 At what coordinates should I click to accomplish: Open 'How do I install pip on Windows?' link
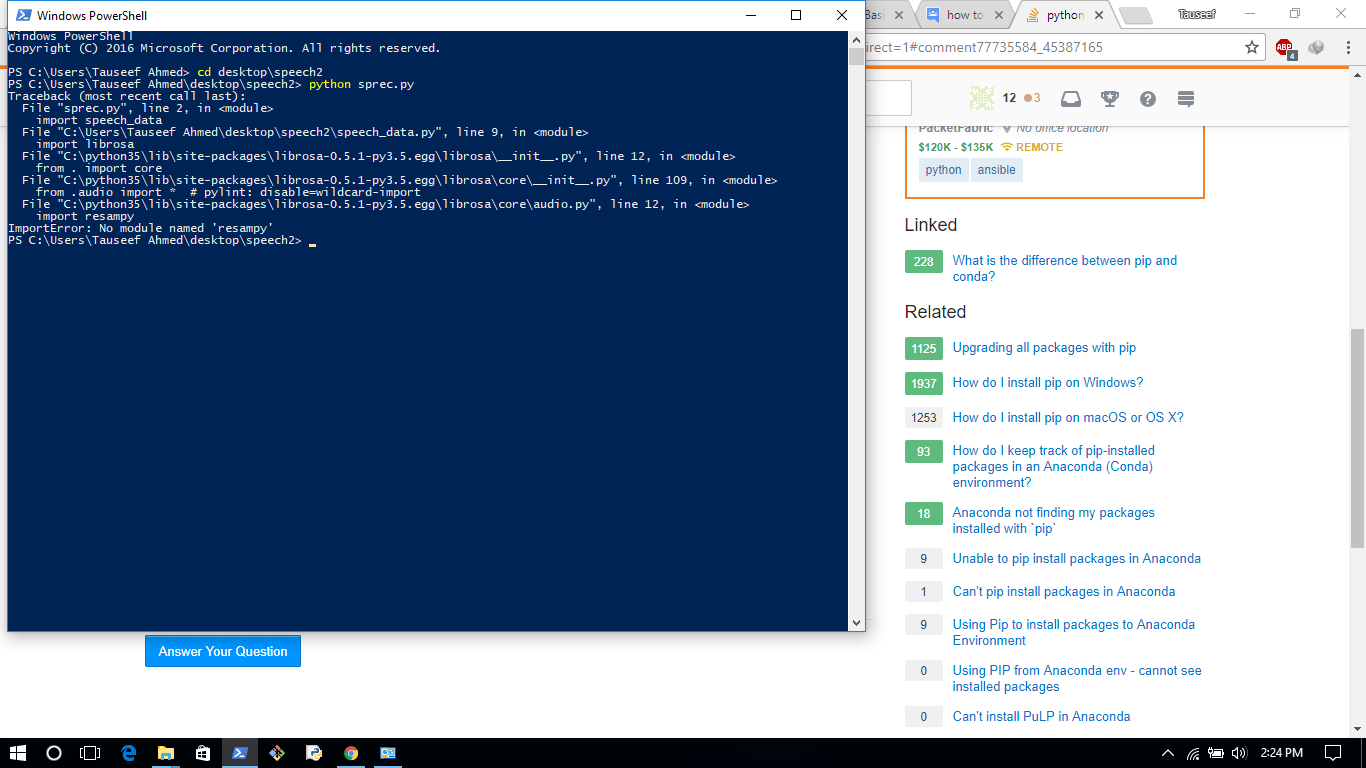1047,383
